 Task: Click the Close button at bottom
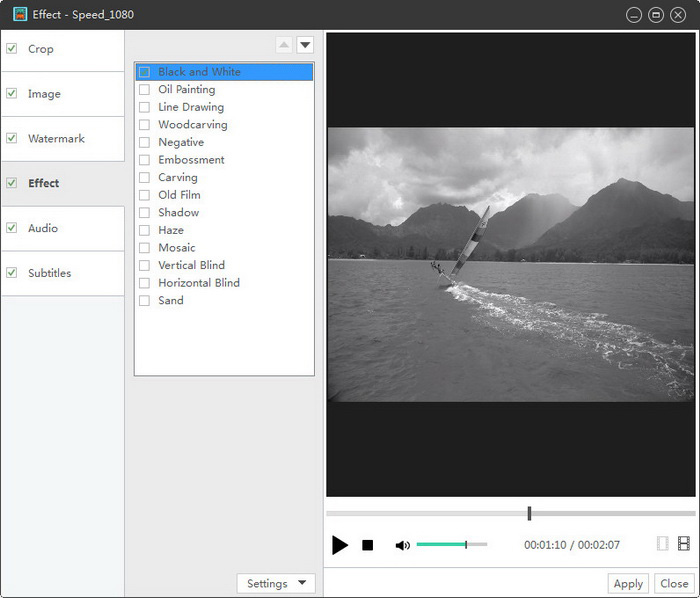point(674,583)
